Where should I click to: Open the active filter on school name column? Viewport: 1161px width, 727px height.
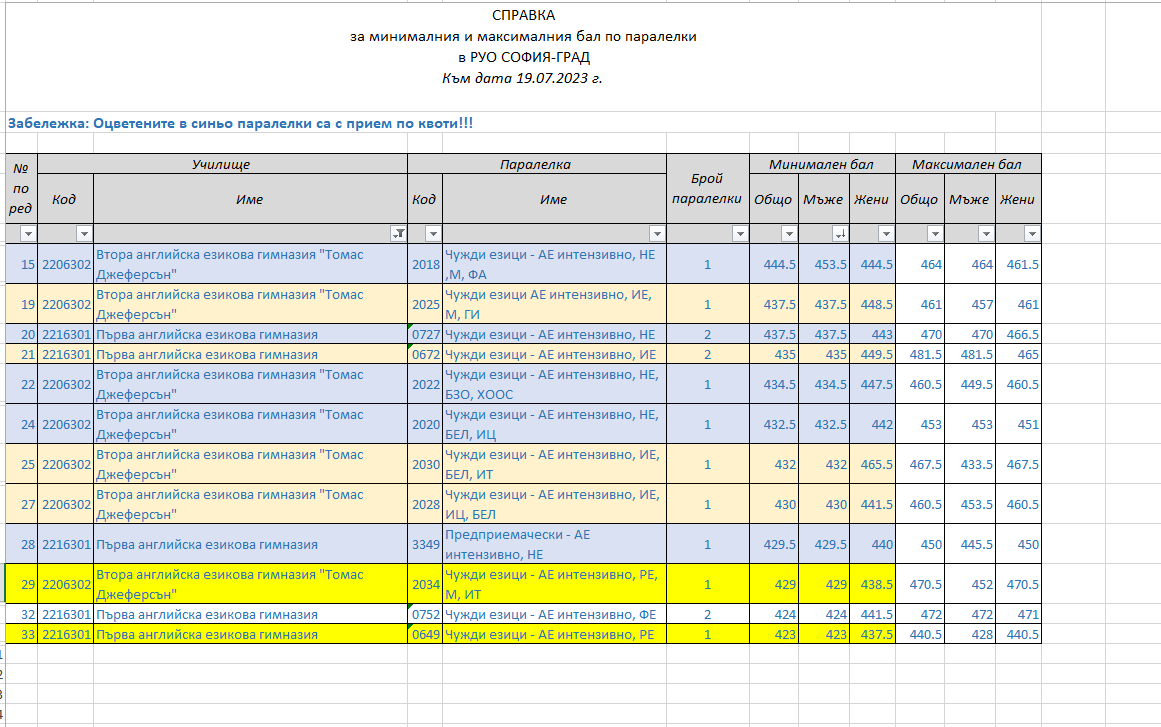[398, 234]
